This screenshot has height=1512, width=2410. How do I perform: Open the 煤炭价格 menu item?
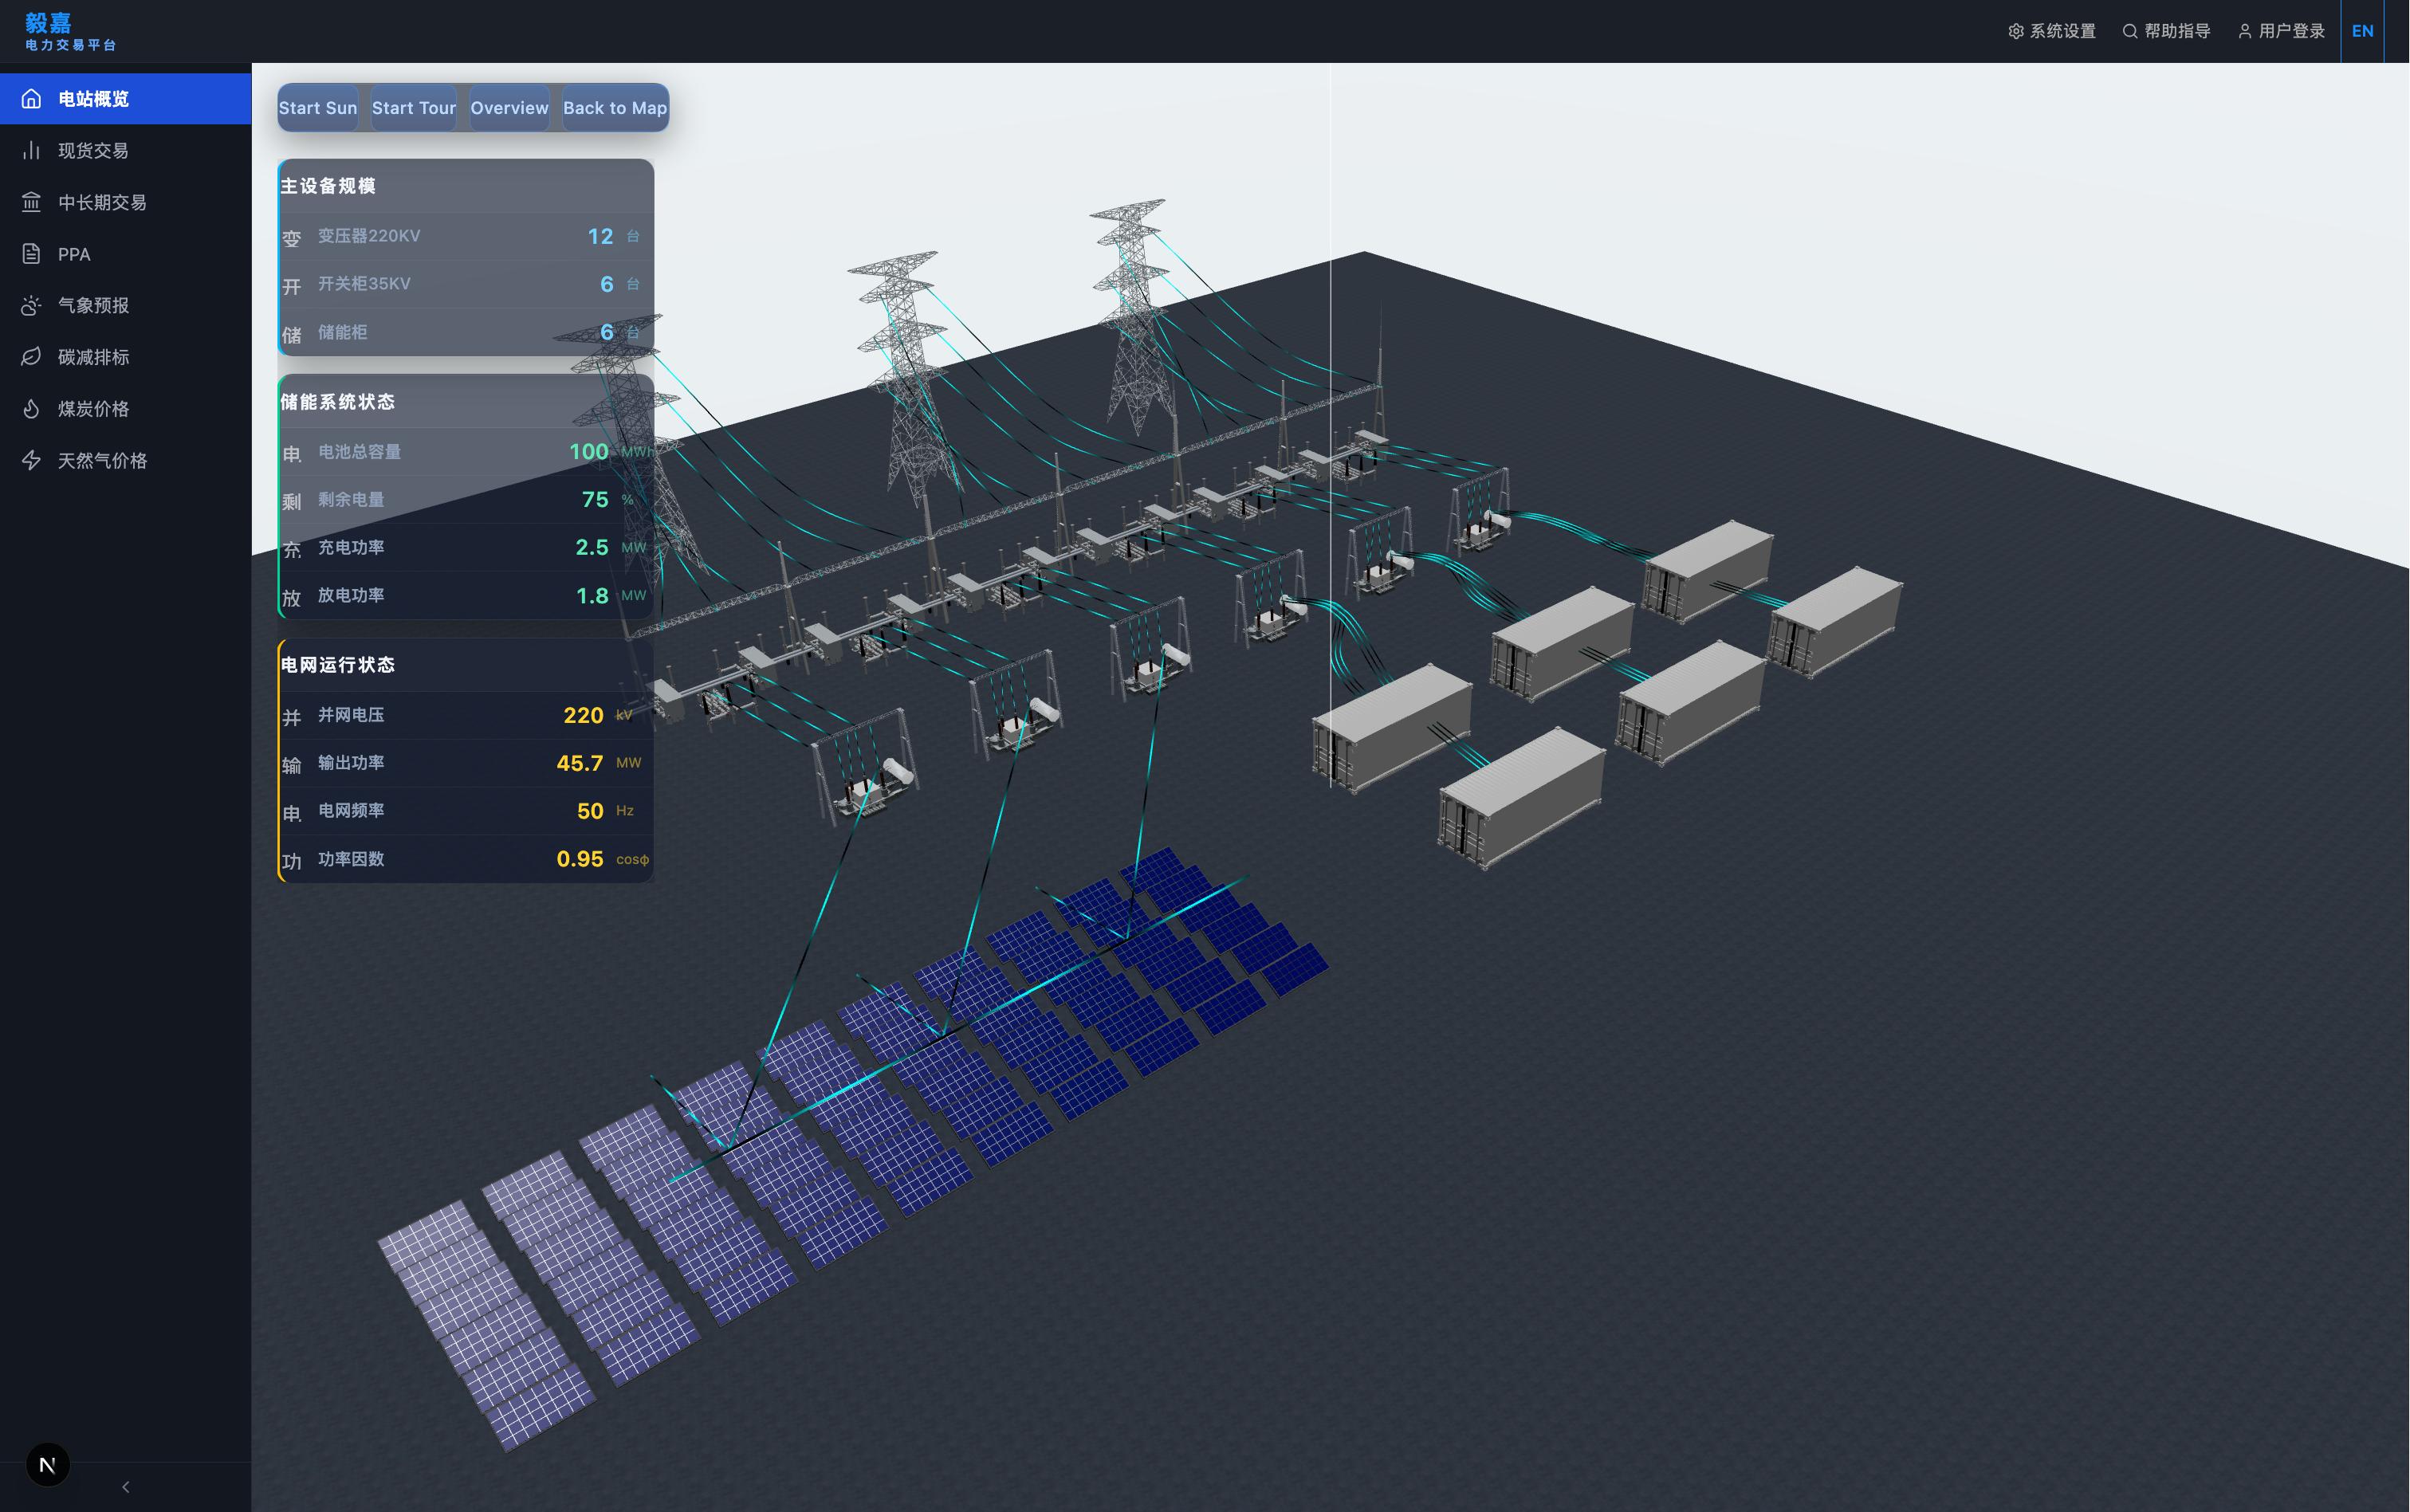click(x=125, y=409)
